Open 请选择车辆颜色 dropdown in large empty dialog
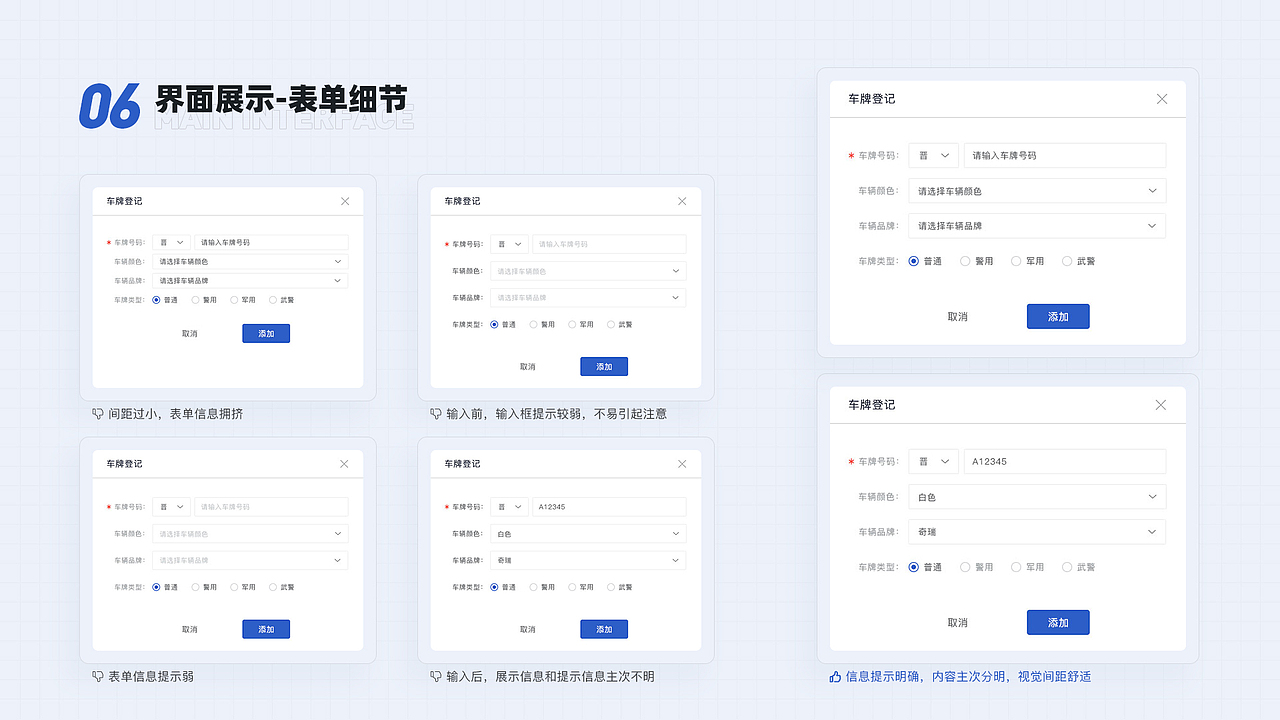Image resolution: width=1280 pixels, height=720 pixels. [1037, 190]
